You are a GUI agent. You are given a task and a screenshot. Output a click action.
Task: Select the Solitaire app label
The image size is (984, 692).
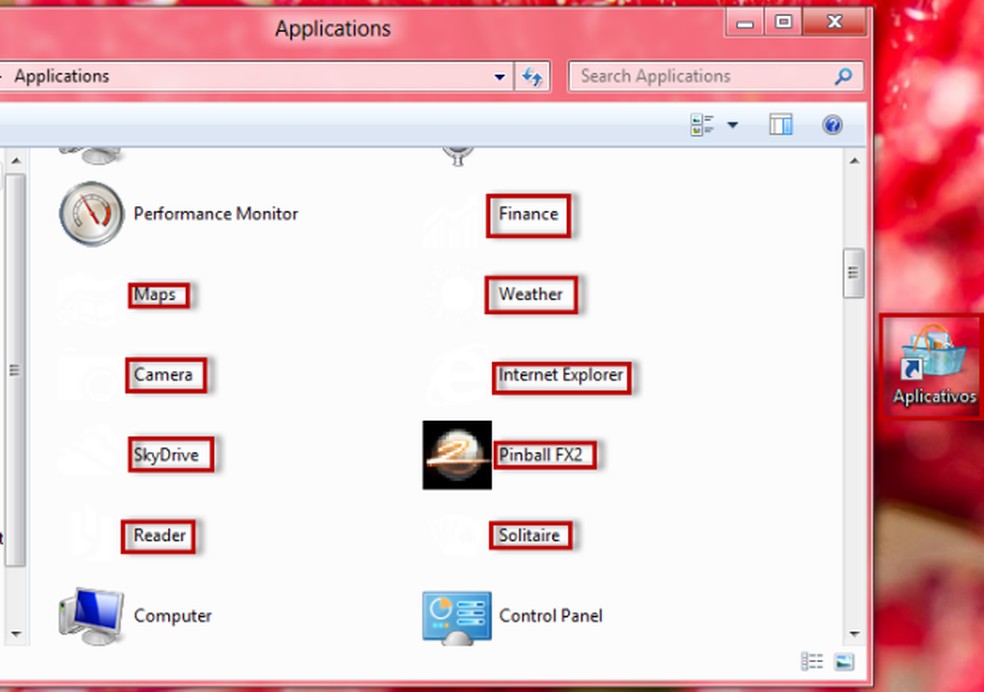pos(529,535)
